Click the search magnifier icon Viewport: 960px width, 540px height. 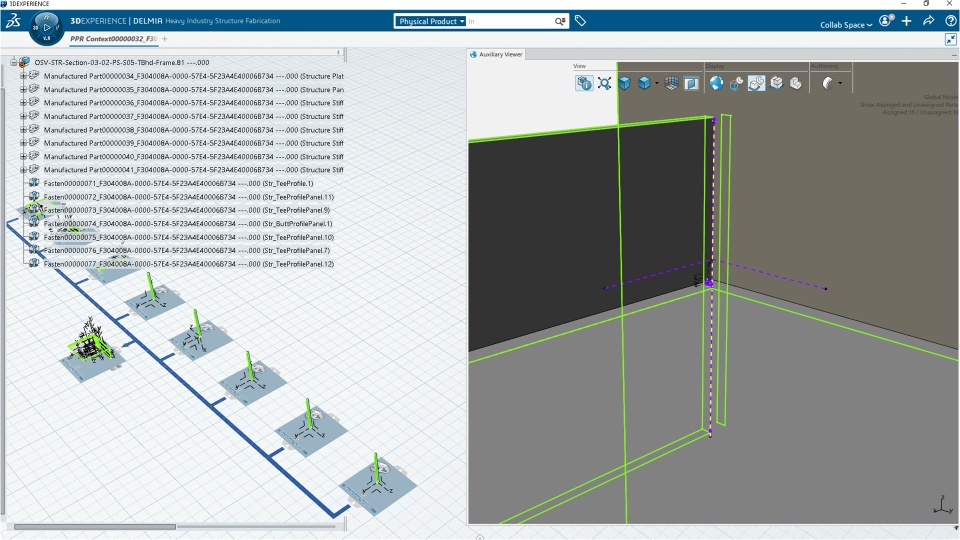(x=560, y=21)
